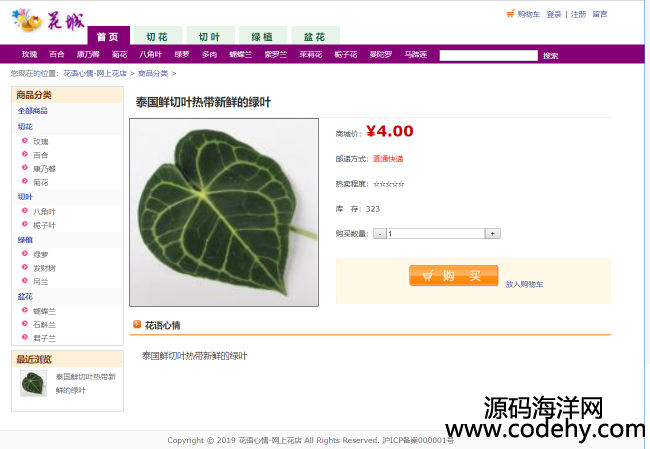Screen dimensions: 650x449
Task: Click the flower shop logo
Action: pyautogui.click(x=48, y=20)
